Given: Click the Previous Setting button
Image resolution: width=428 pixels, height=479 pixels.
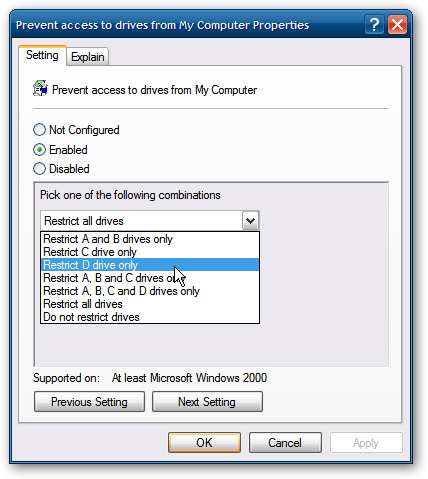Looking at the screenshot, I should click(89, 402).
